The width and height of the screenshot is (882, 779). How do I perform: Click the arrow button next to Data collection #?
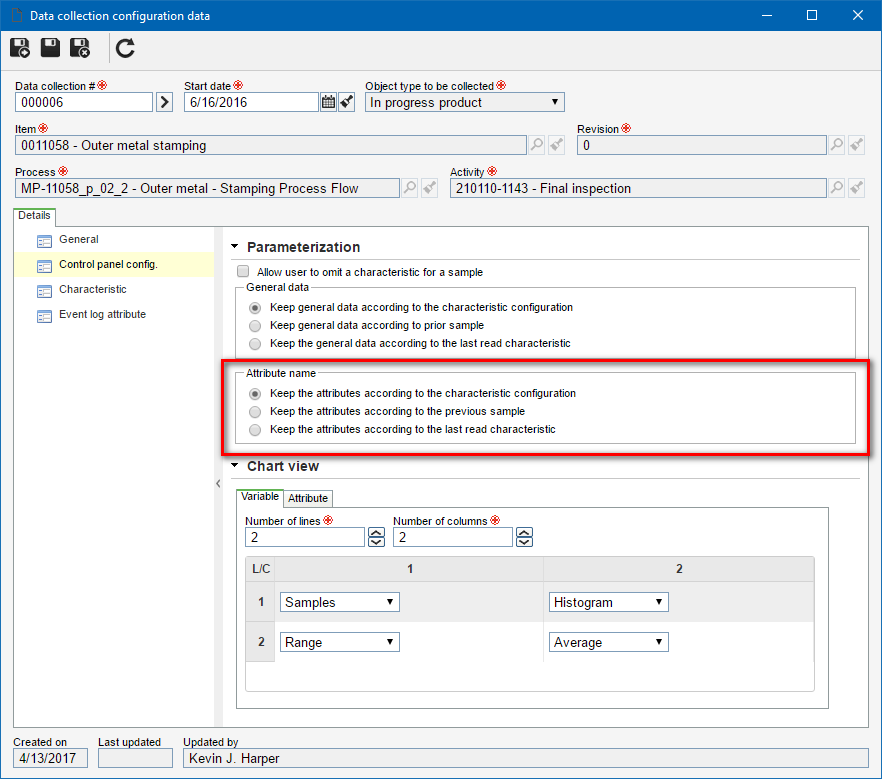coord(164,102)
